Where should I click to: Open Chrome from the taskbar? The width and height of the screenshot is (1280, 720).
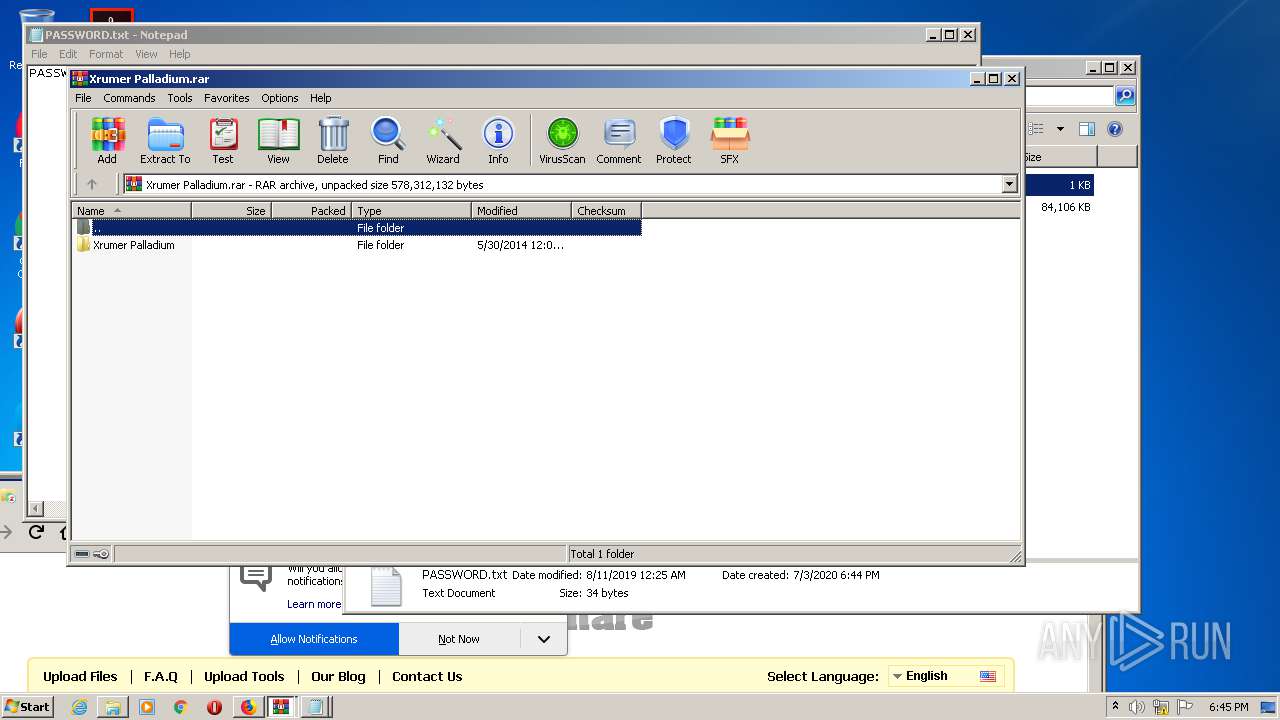[x=181, y=707]
